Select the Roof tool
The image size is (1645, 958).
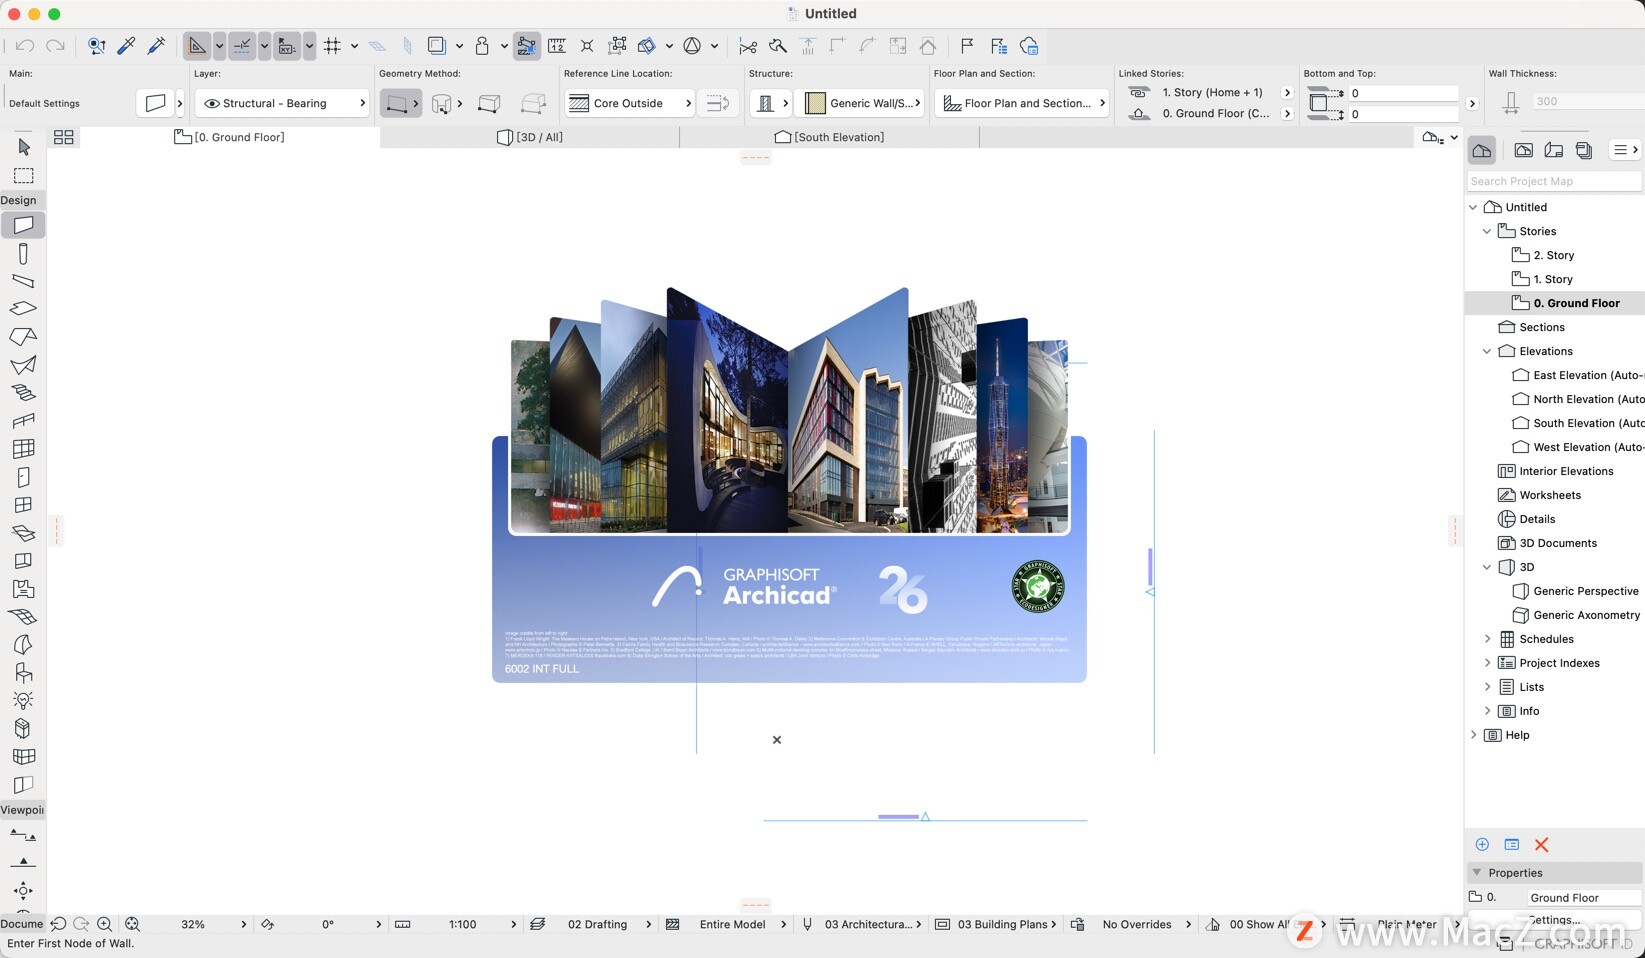(x=24, y=337)
